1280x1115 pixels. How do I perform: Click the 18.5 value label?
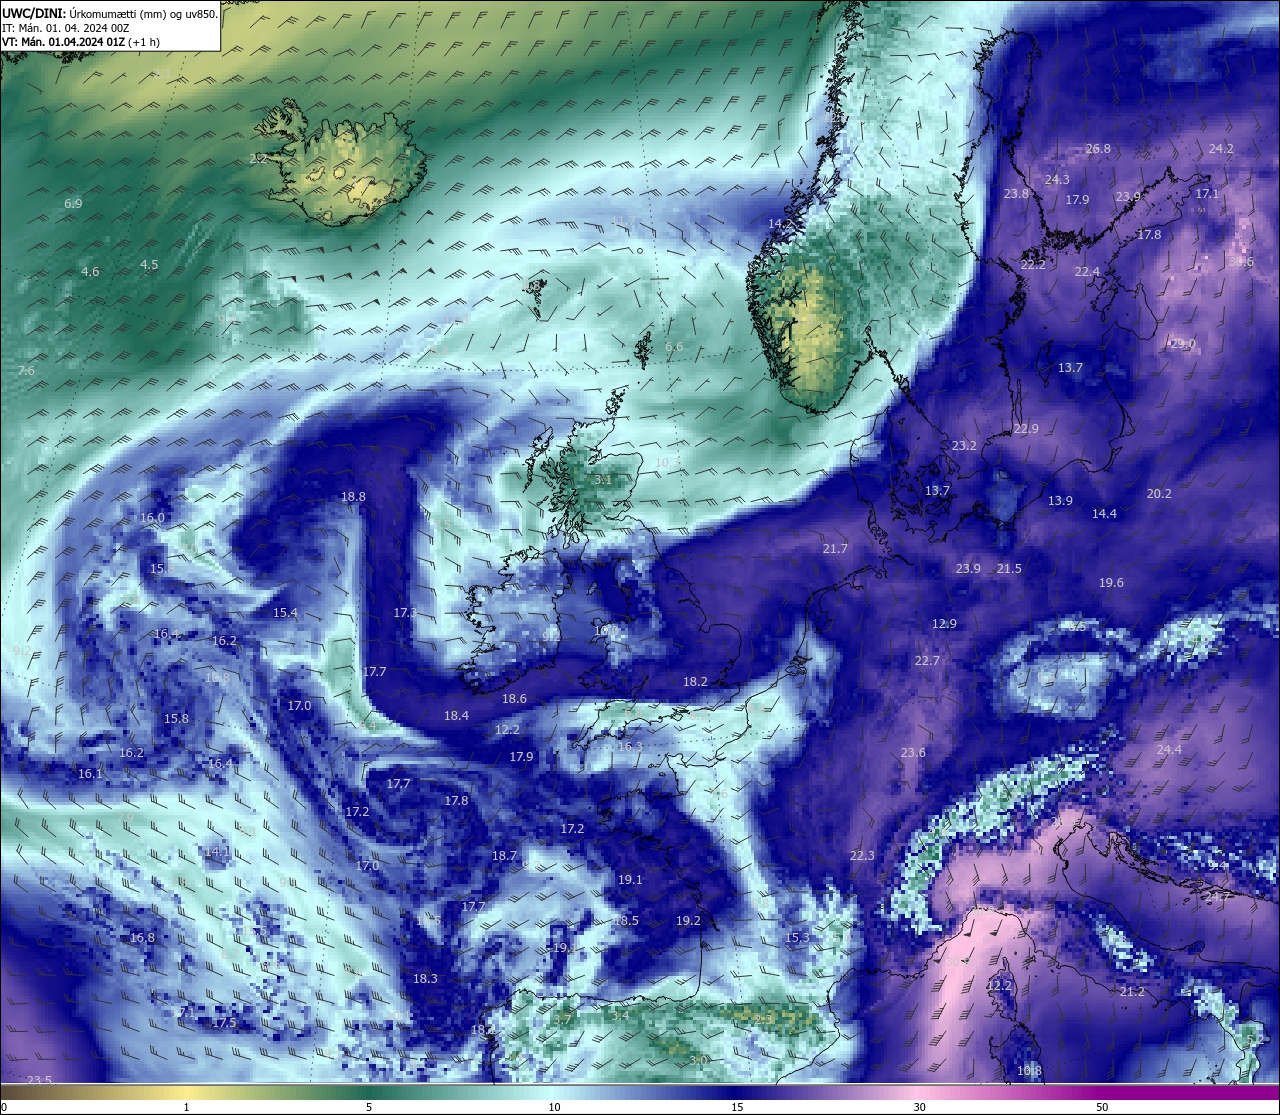click(x=626, y=921)
